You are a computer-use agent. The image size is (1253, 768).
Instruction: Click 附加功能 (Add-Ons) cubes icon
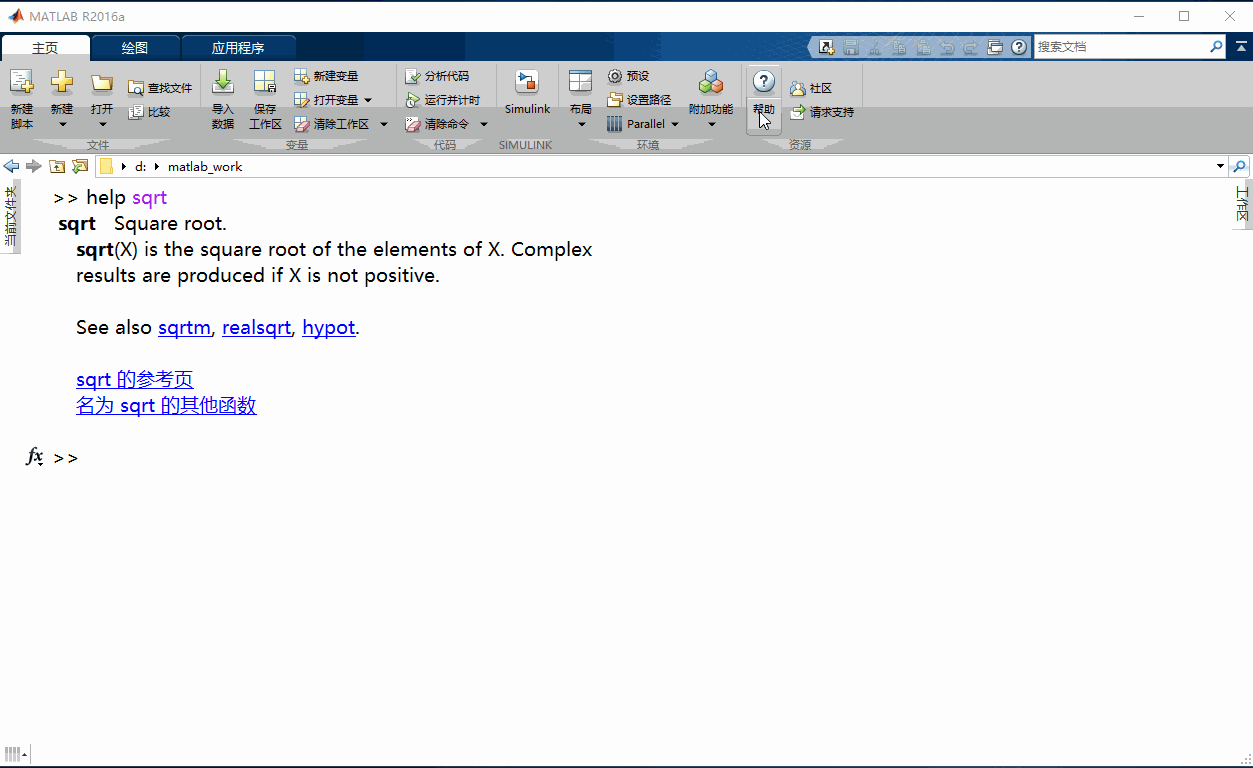711,82
